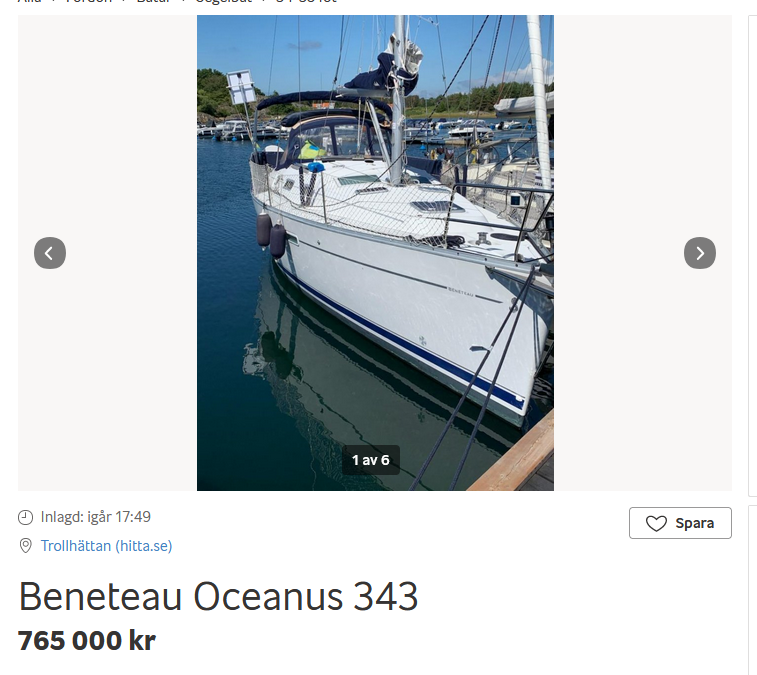Viewport: 757px width, 675px height.
Task: Open the 34-38 fot breadcrumb
Action: tap(306, 1)
